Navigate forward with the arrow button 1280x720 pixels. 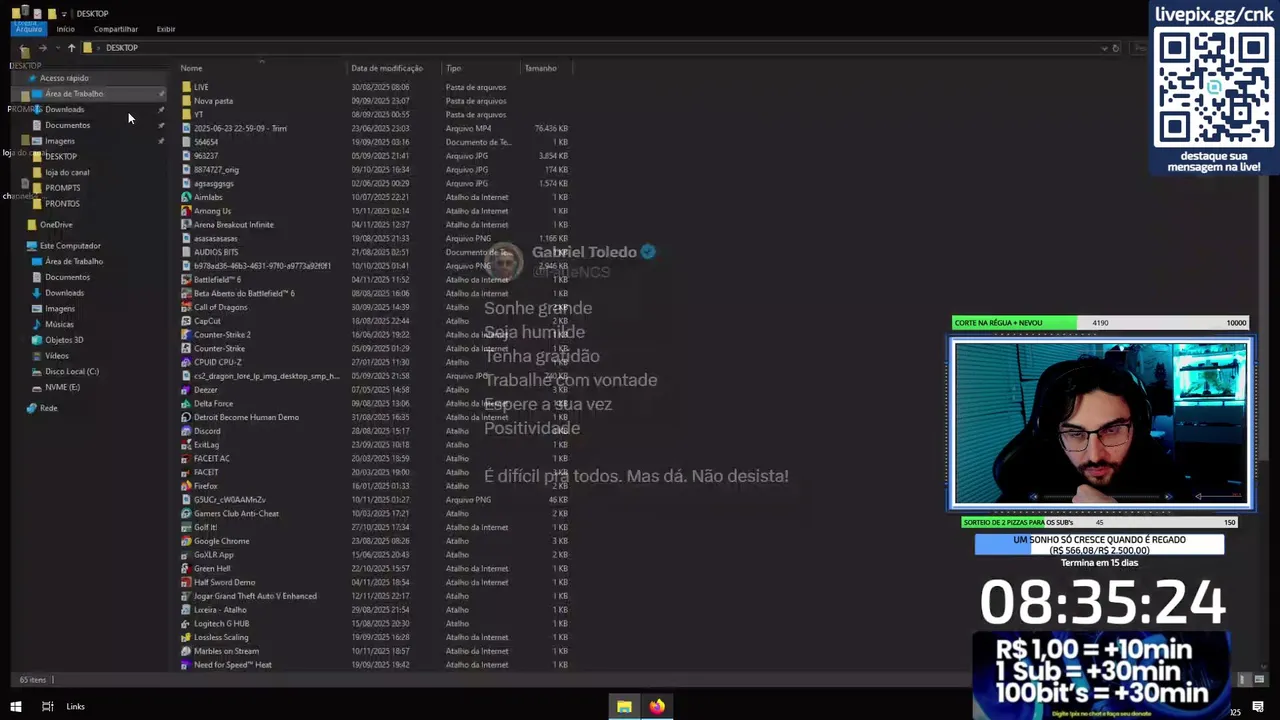coord(42,48)
